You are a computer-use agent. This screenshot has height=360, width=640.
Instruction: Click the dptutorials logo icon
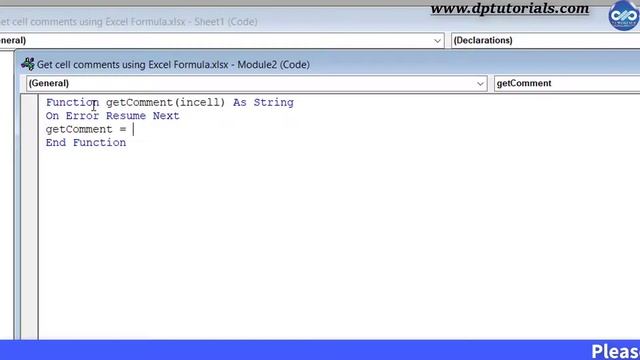coord(623,16)
